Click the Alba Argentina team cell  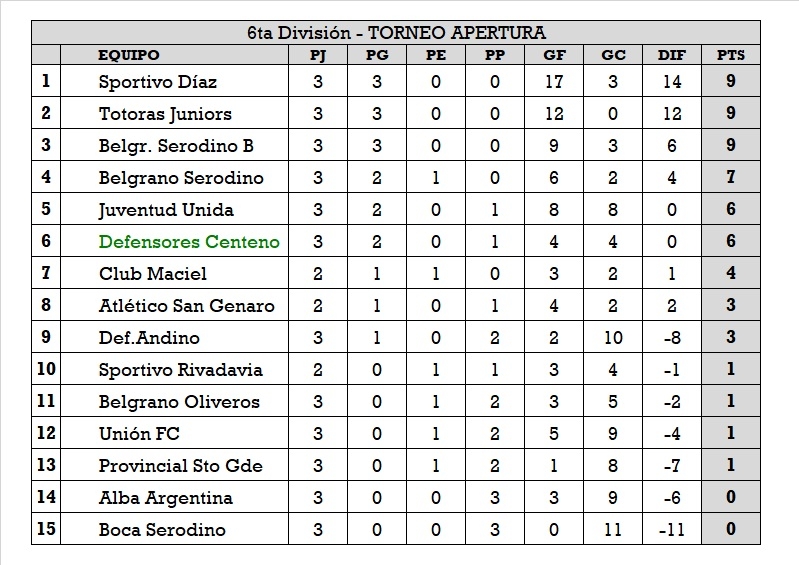pyautogui.click(x=165, y=498)
